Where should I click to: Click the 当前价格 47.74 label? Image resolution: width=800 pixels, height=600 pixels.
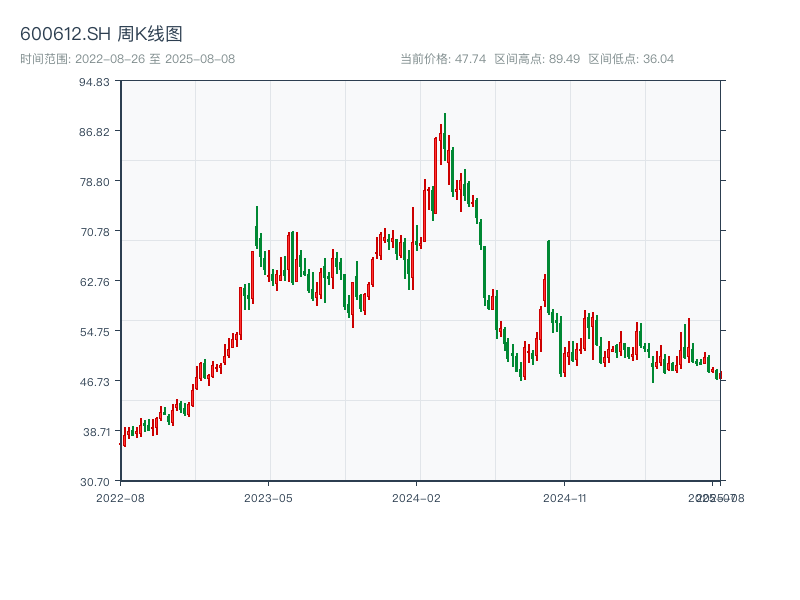tap(443, 59)
